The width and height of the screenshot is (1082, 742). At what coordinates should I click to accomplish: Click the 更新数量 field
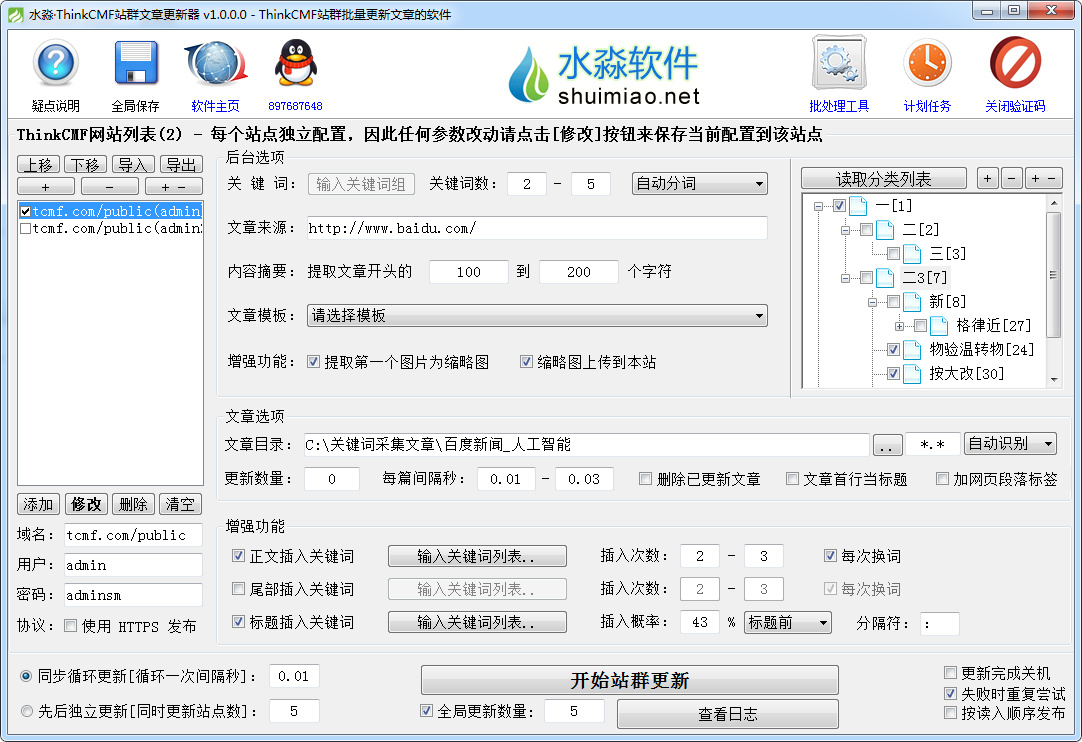[x=332, y=479]
